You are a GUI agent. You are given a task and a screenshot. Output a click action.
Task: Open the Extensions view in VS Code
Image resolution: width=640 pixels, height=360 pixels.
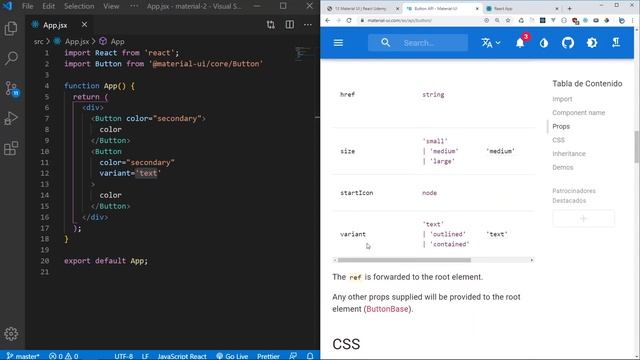point(11,148)
